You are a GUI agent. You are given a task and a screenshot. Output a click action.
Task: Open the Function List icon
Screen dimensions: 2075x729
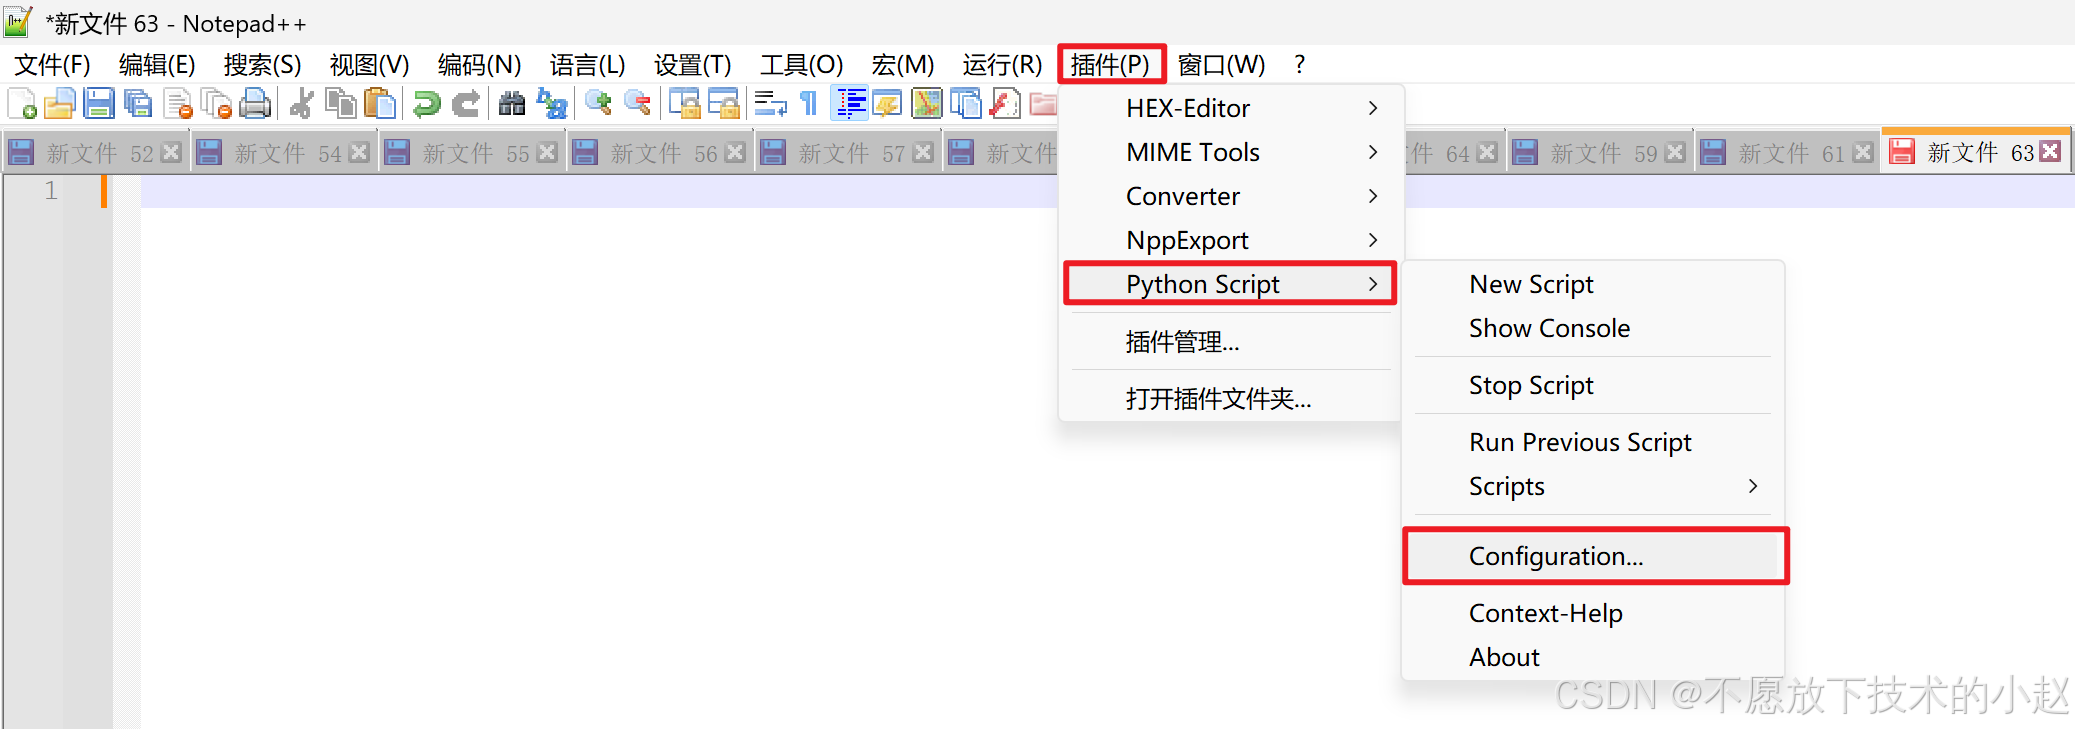[1005, 104]
